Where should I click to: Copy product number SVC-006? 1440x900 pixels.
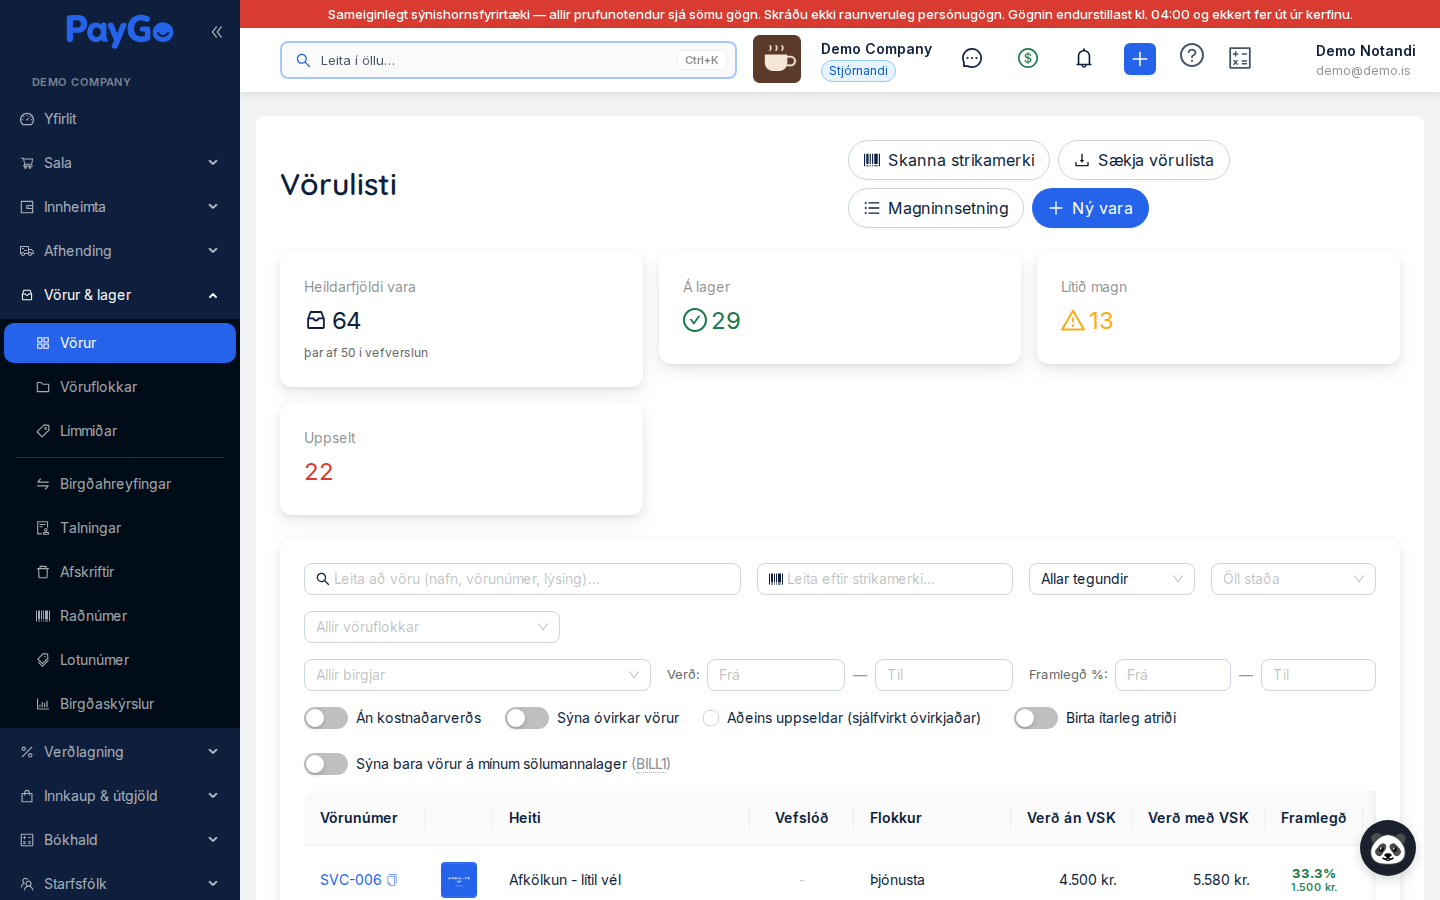pos(392,880)
